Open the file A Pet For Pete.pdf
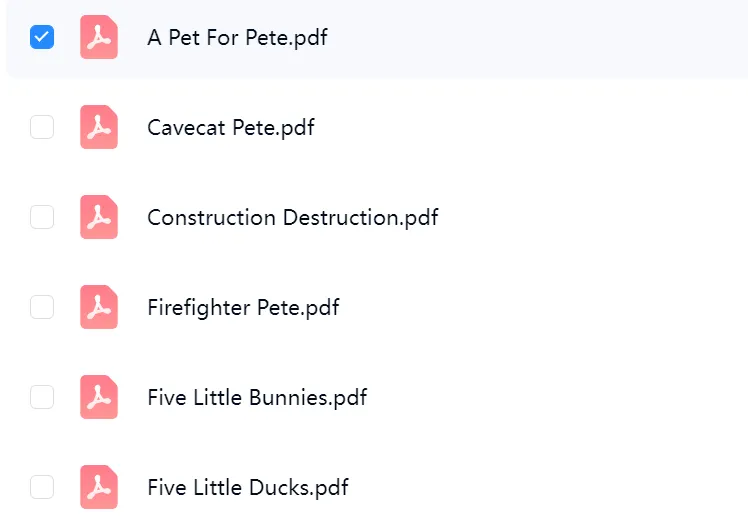The image size is (748, 517). (x=237, y=38)
